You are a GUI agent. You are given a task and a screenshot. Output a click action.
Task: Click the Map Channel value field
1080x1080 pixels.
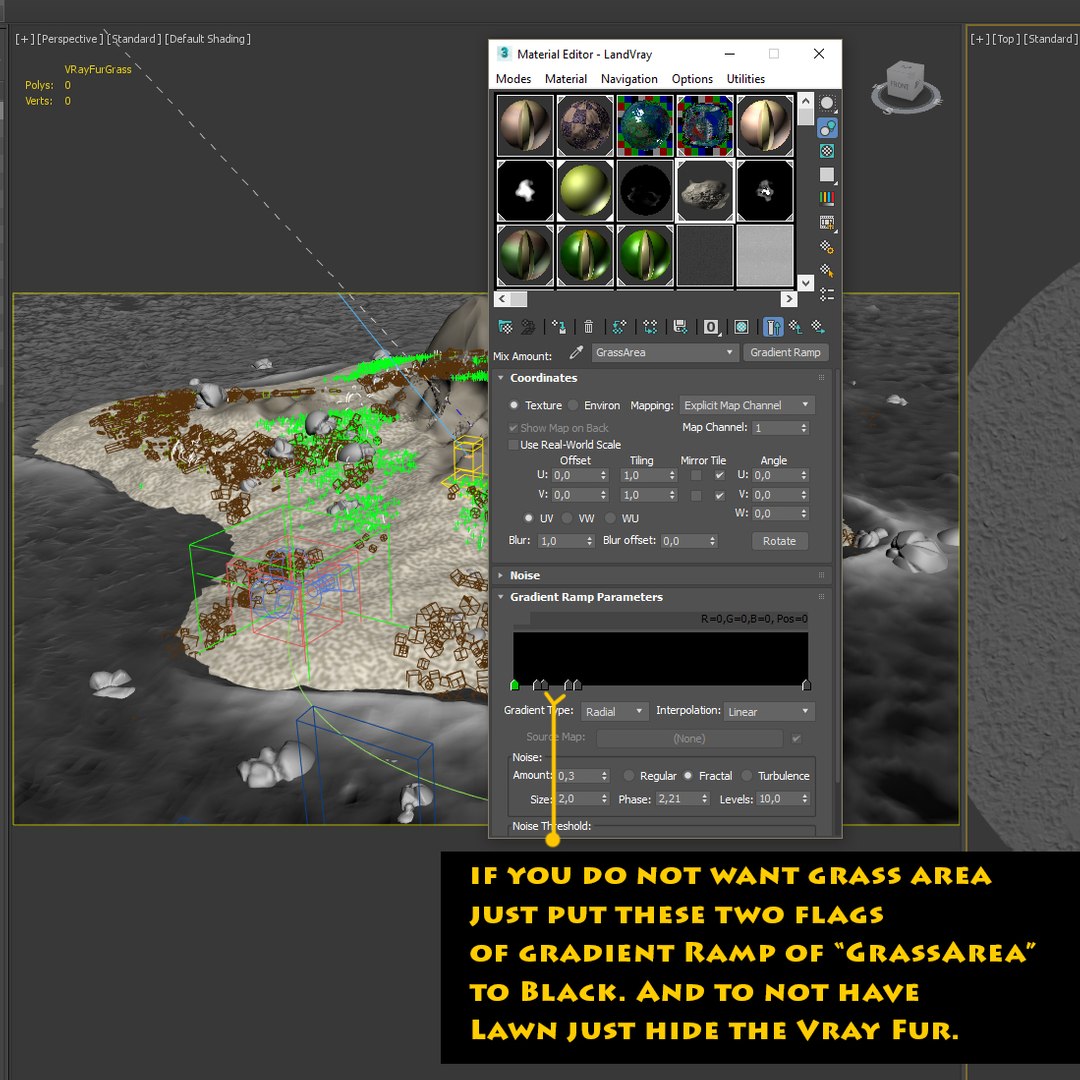[x=776, y=428]
